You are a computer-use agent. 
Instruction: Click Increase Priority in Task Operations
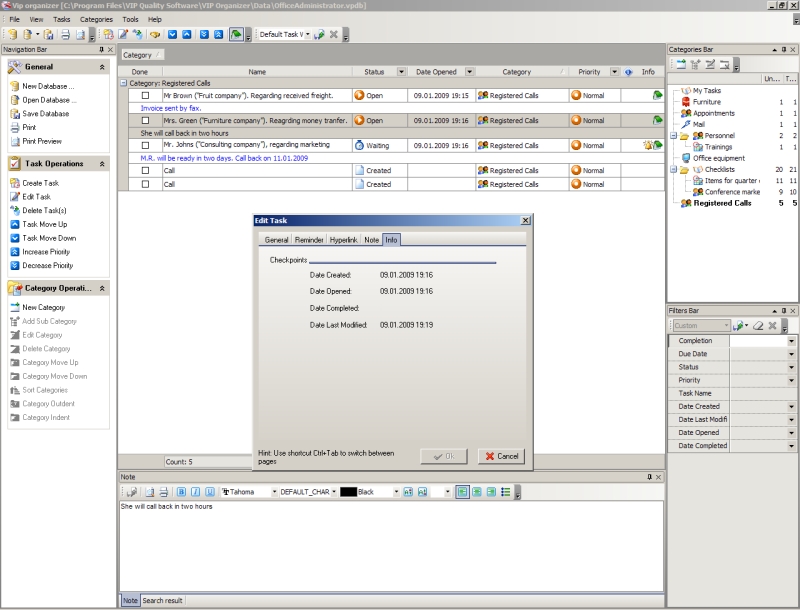pyautogui.click(x=47, y=252)
